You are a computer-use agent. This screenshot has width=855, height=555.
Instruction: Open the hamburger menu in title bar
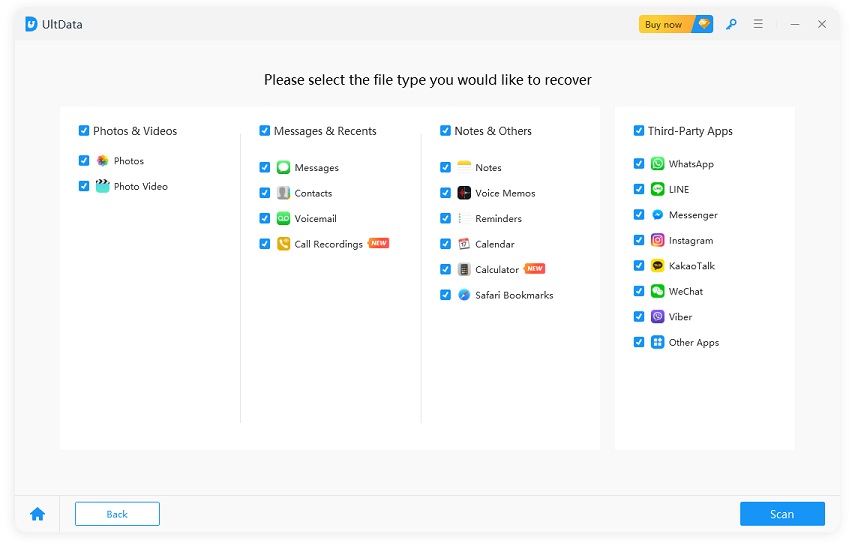pyautogui.click(x=758, y=24)
